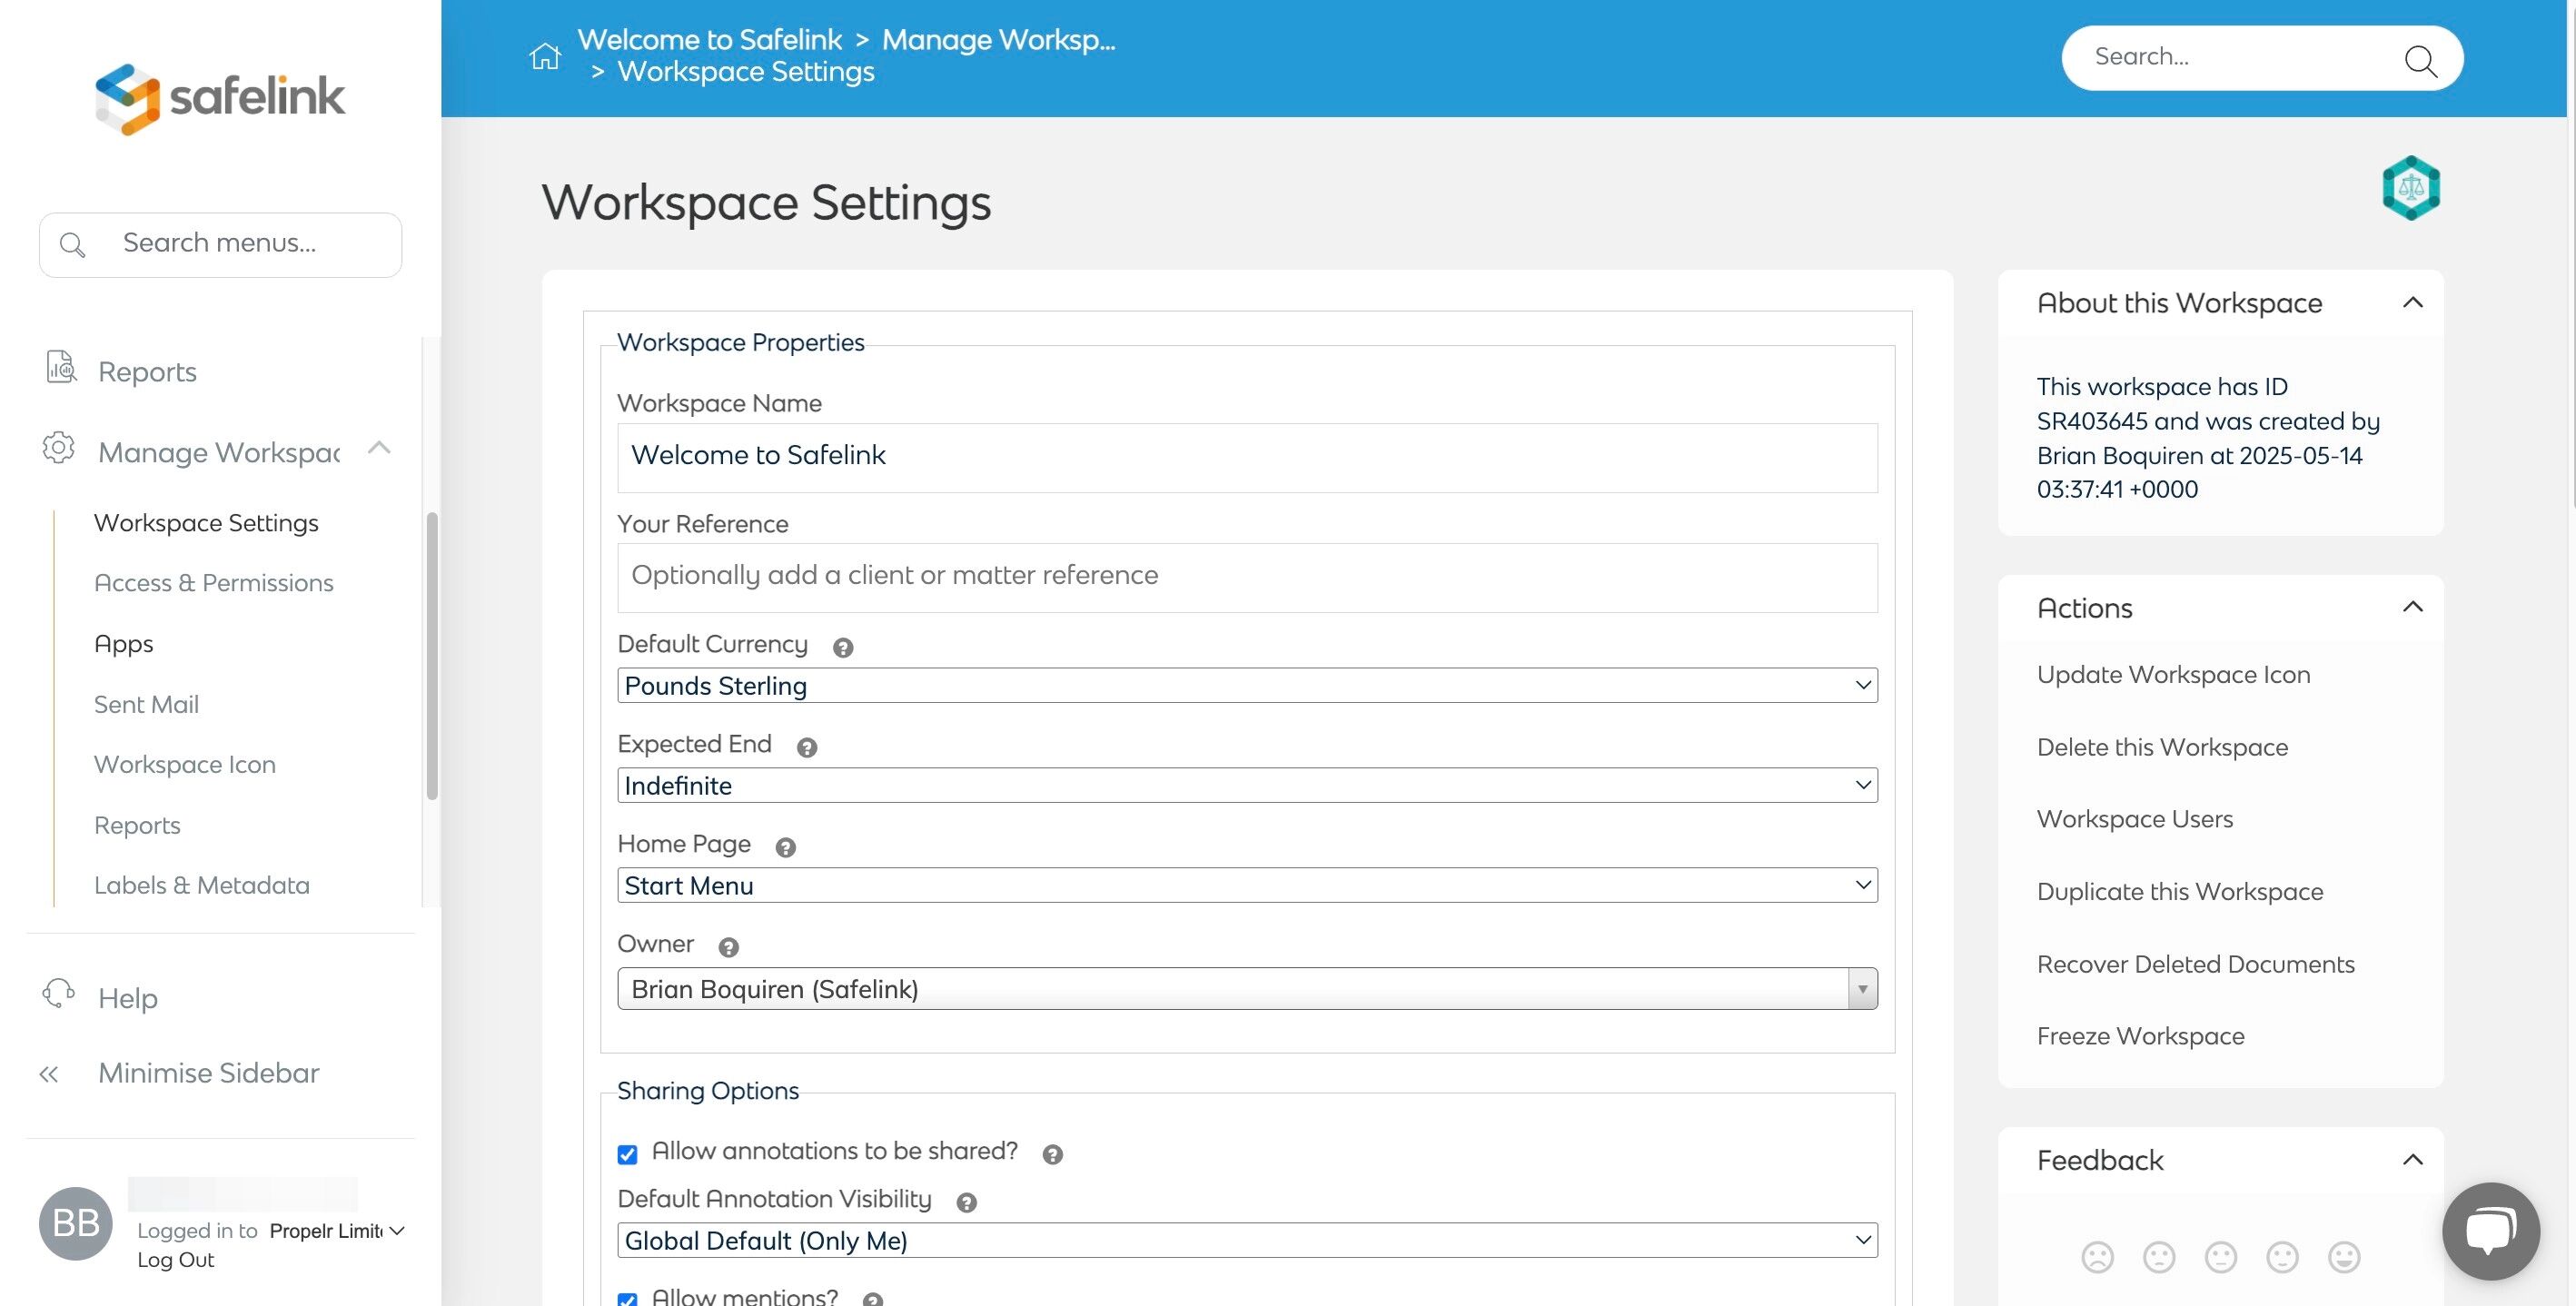Click the Your Reference input field
The width and height of the screenshot is (2576, 1306).
click(x=1246, y=577)
